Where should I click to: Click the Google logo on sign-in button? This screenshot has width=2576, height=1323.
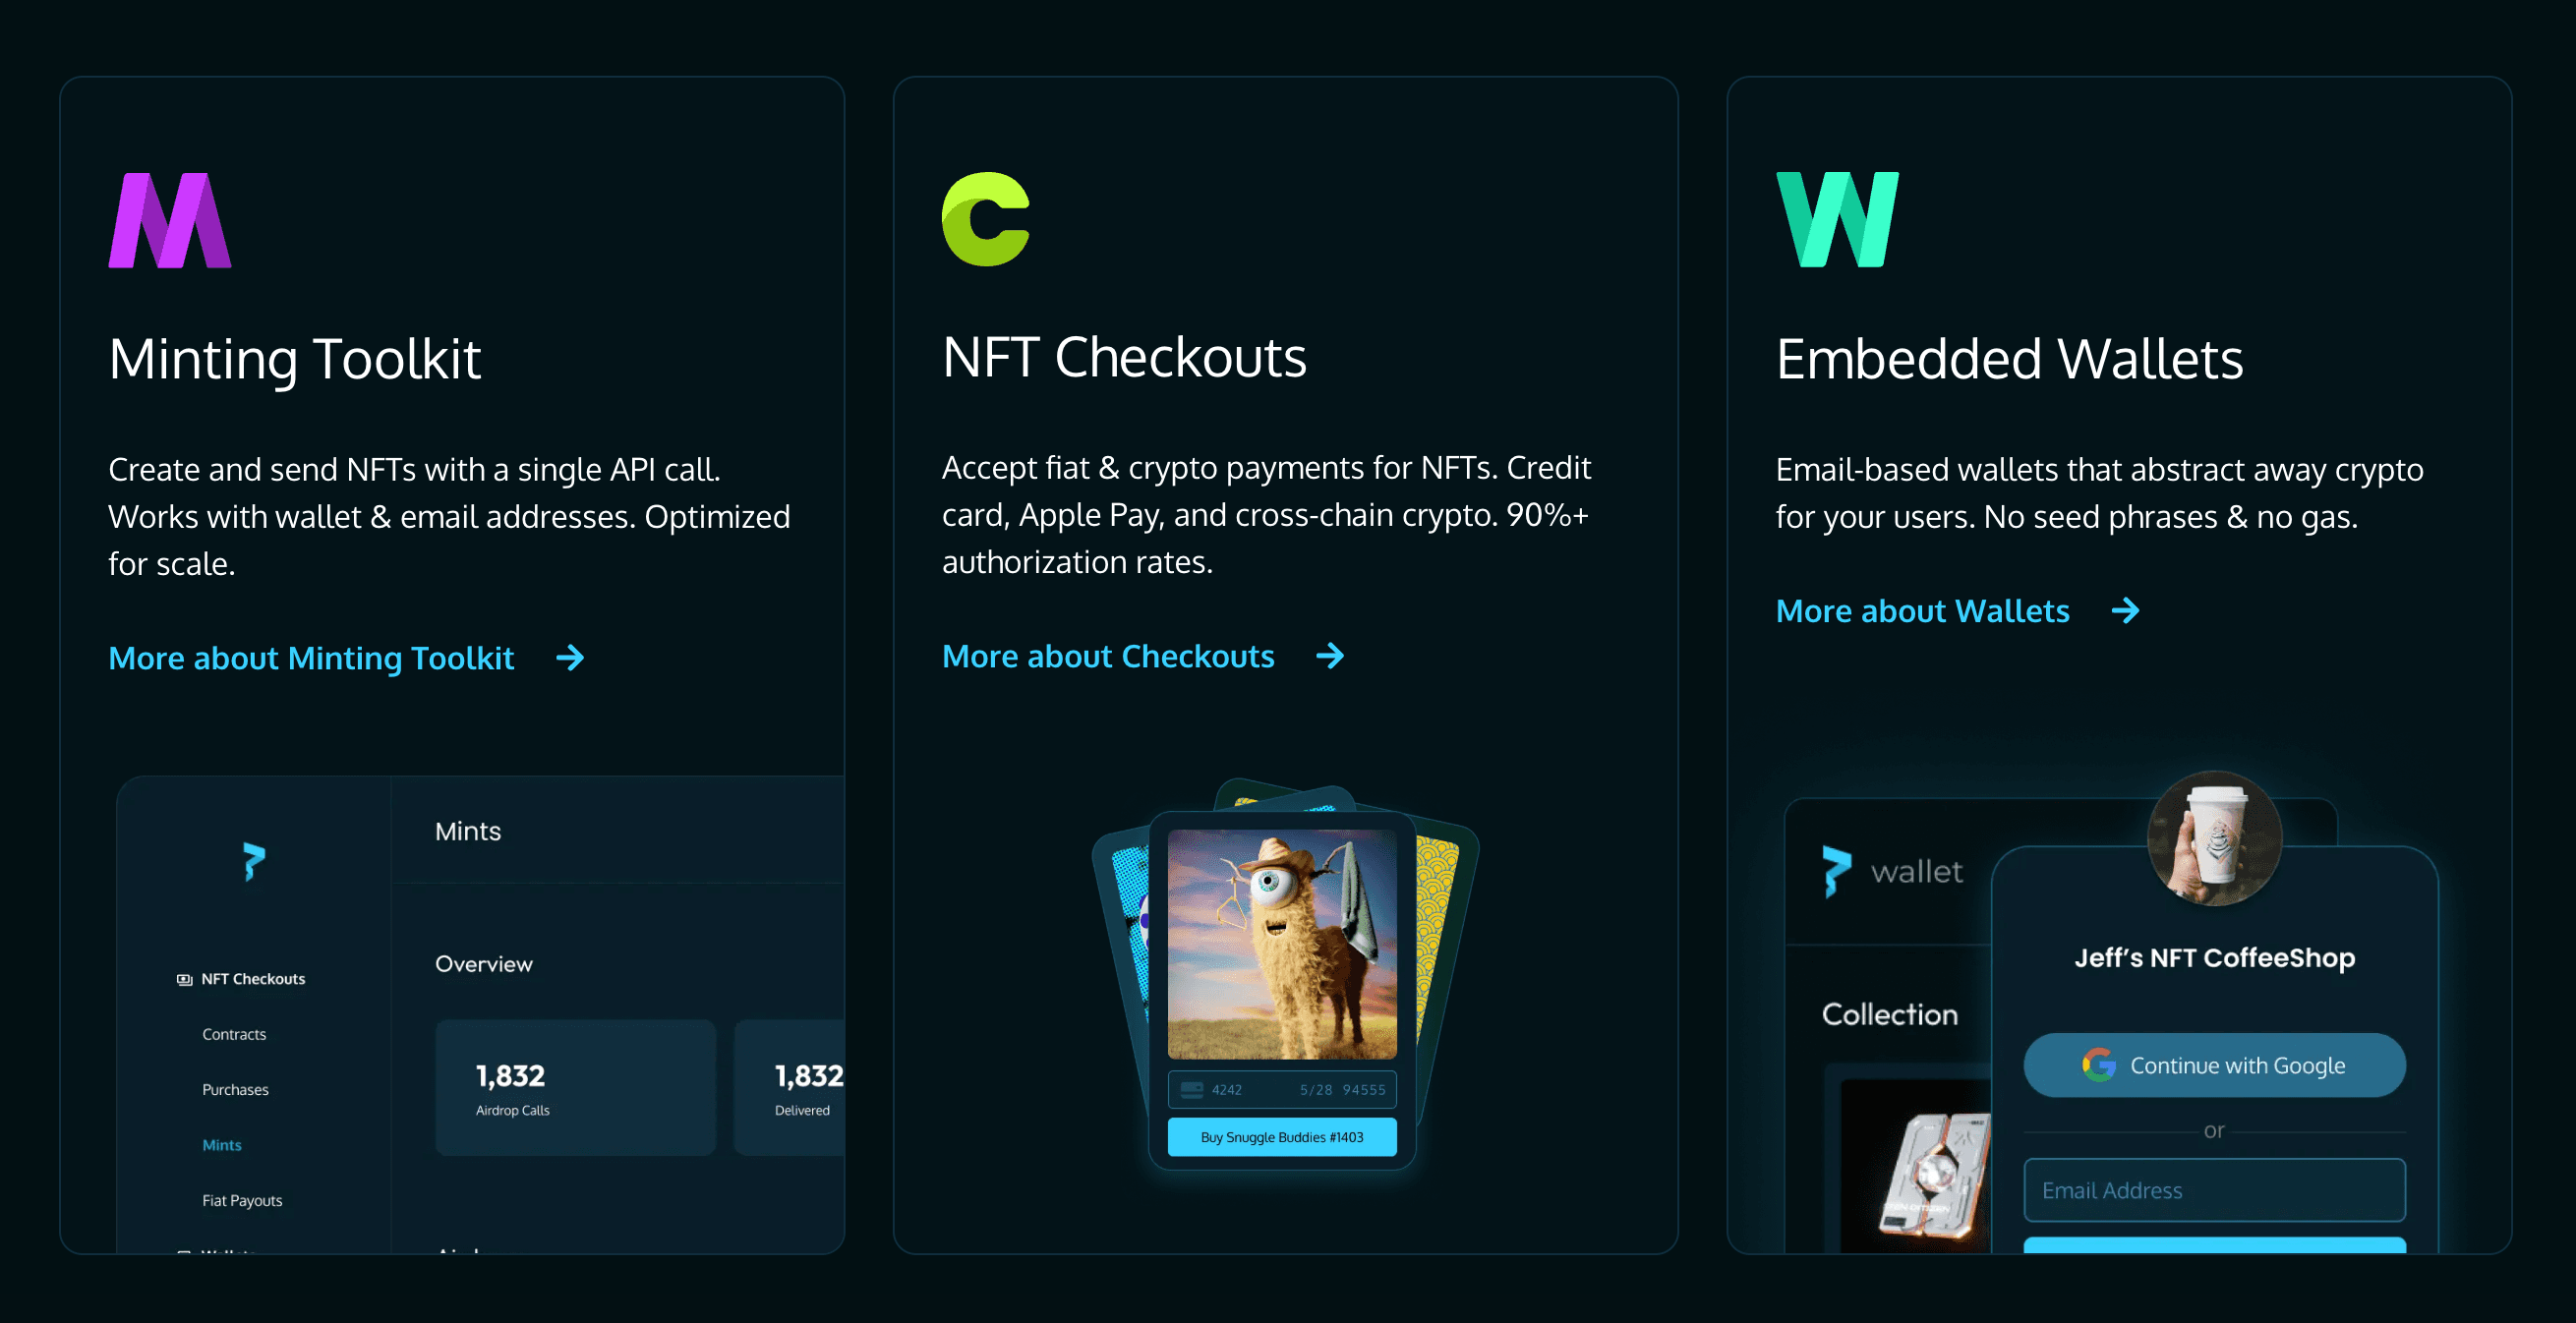click(2098, 1065)
